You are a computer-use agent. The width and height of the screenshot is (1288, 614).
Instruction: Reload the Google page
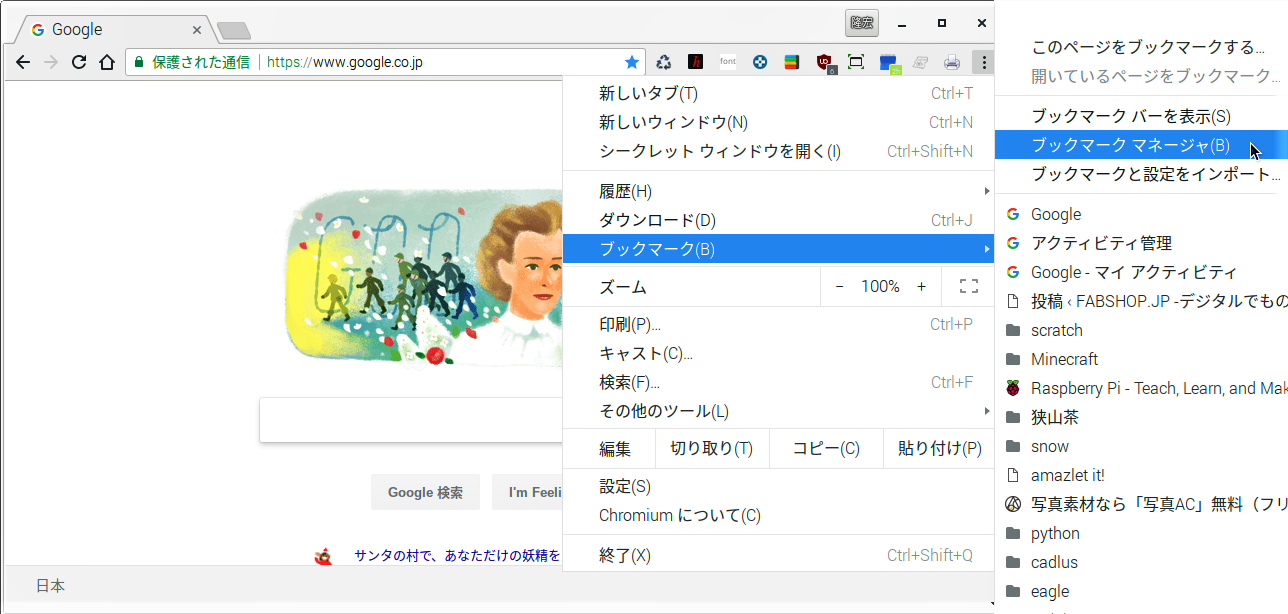[79, 62]
